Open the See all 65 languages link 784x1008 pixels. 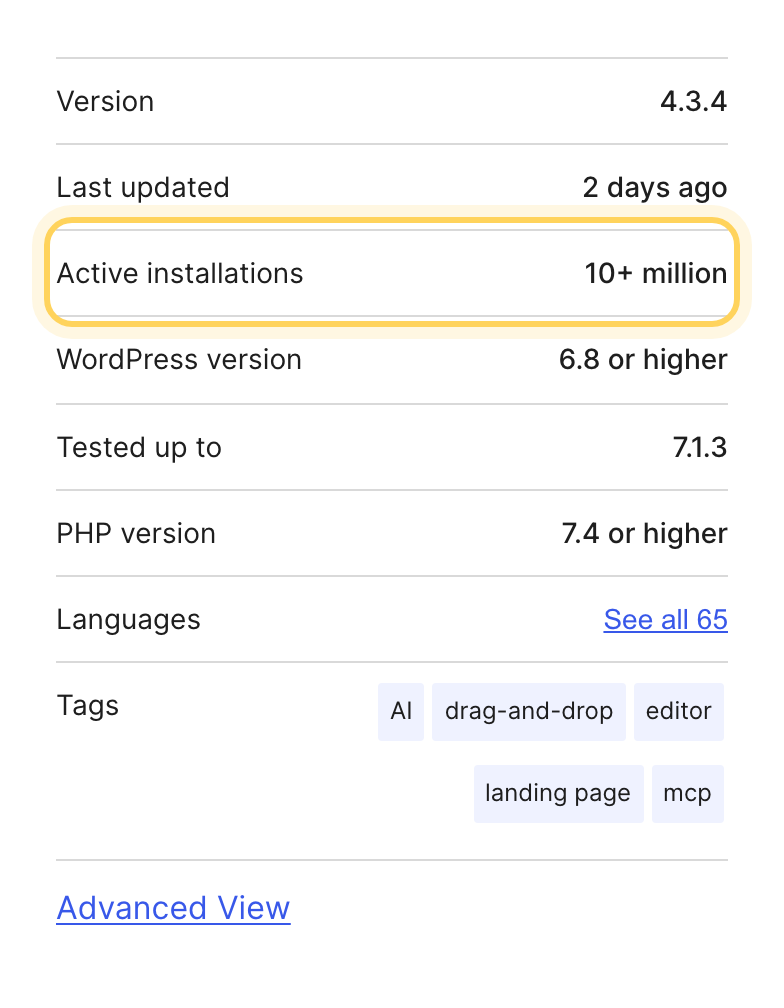click(665, 620)
